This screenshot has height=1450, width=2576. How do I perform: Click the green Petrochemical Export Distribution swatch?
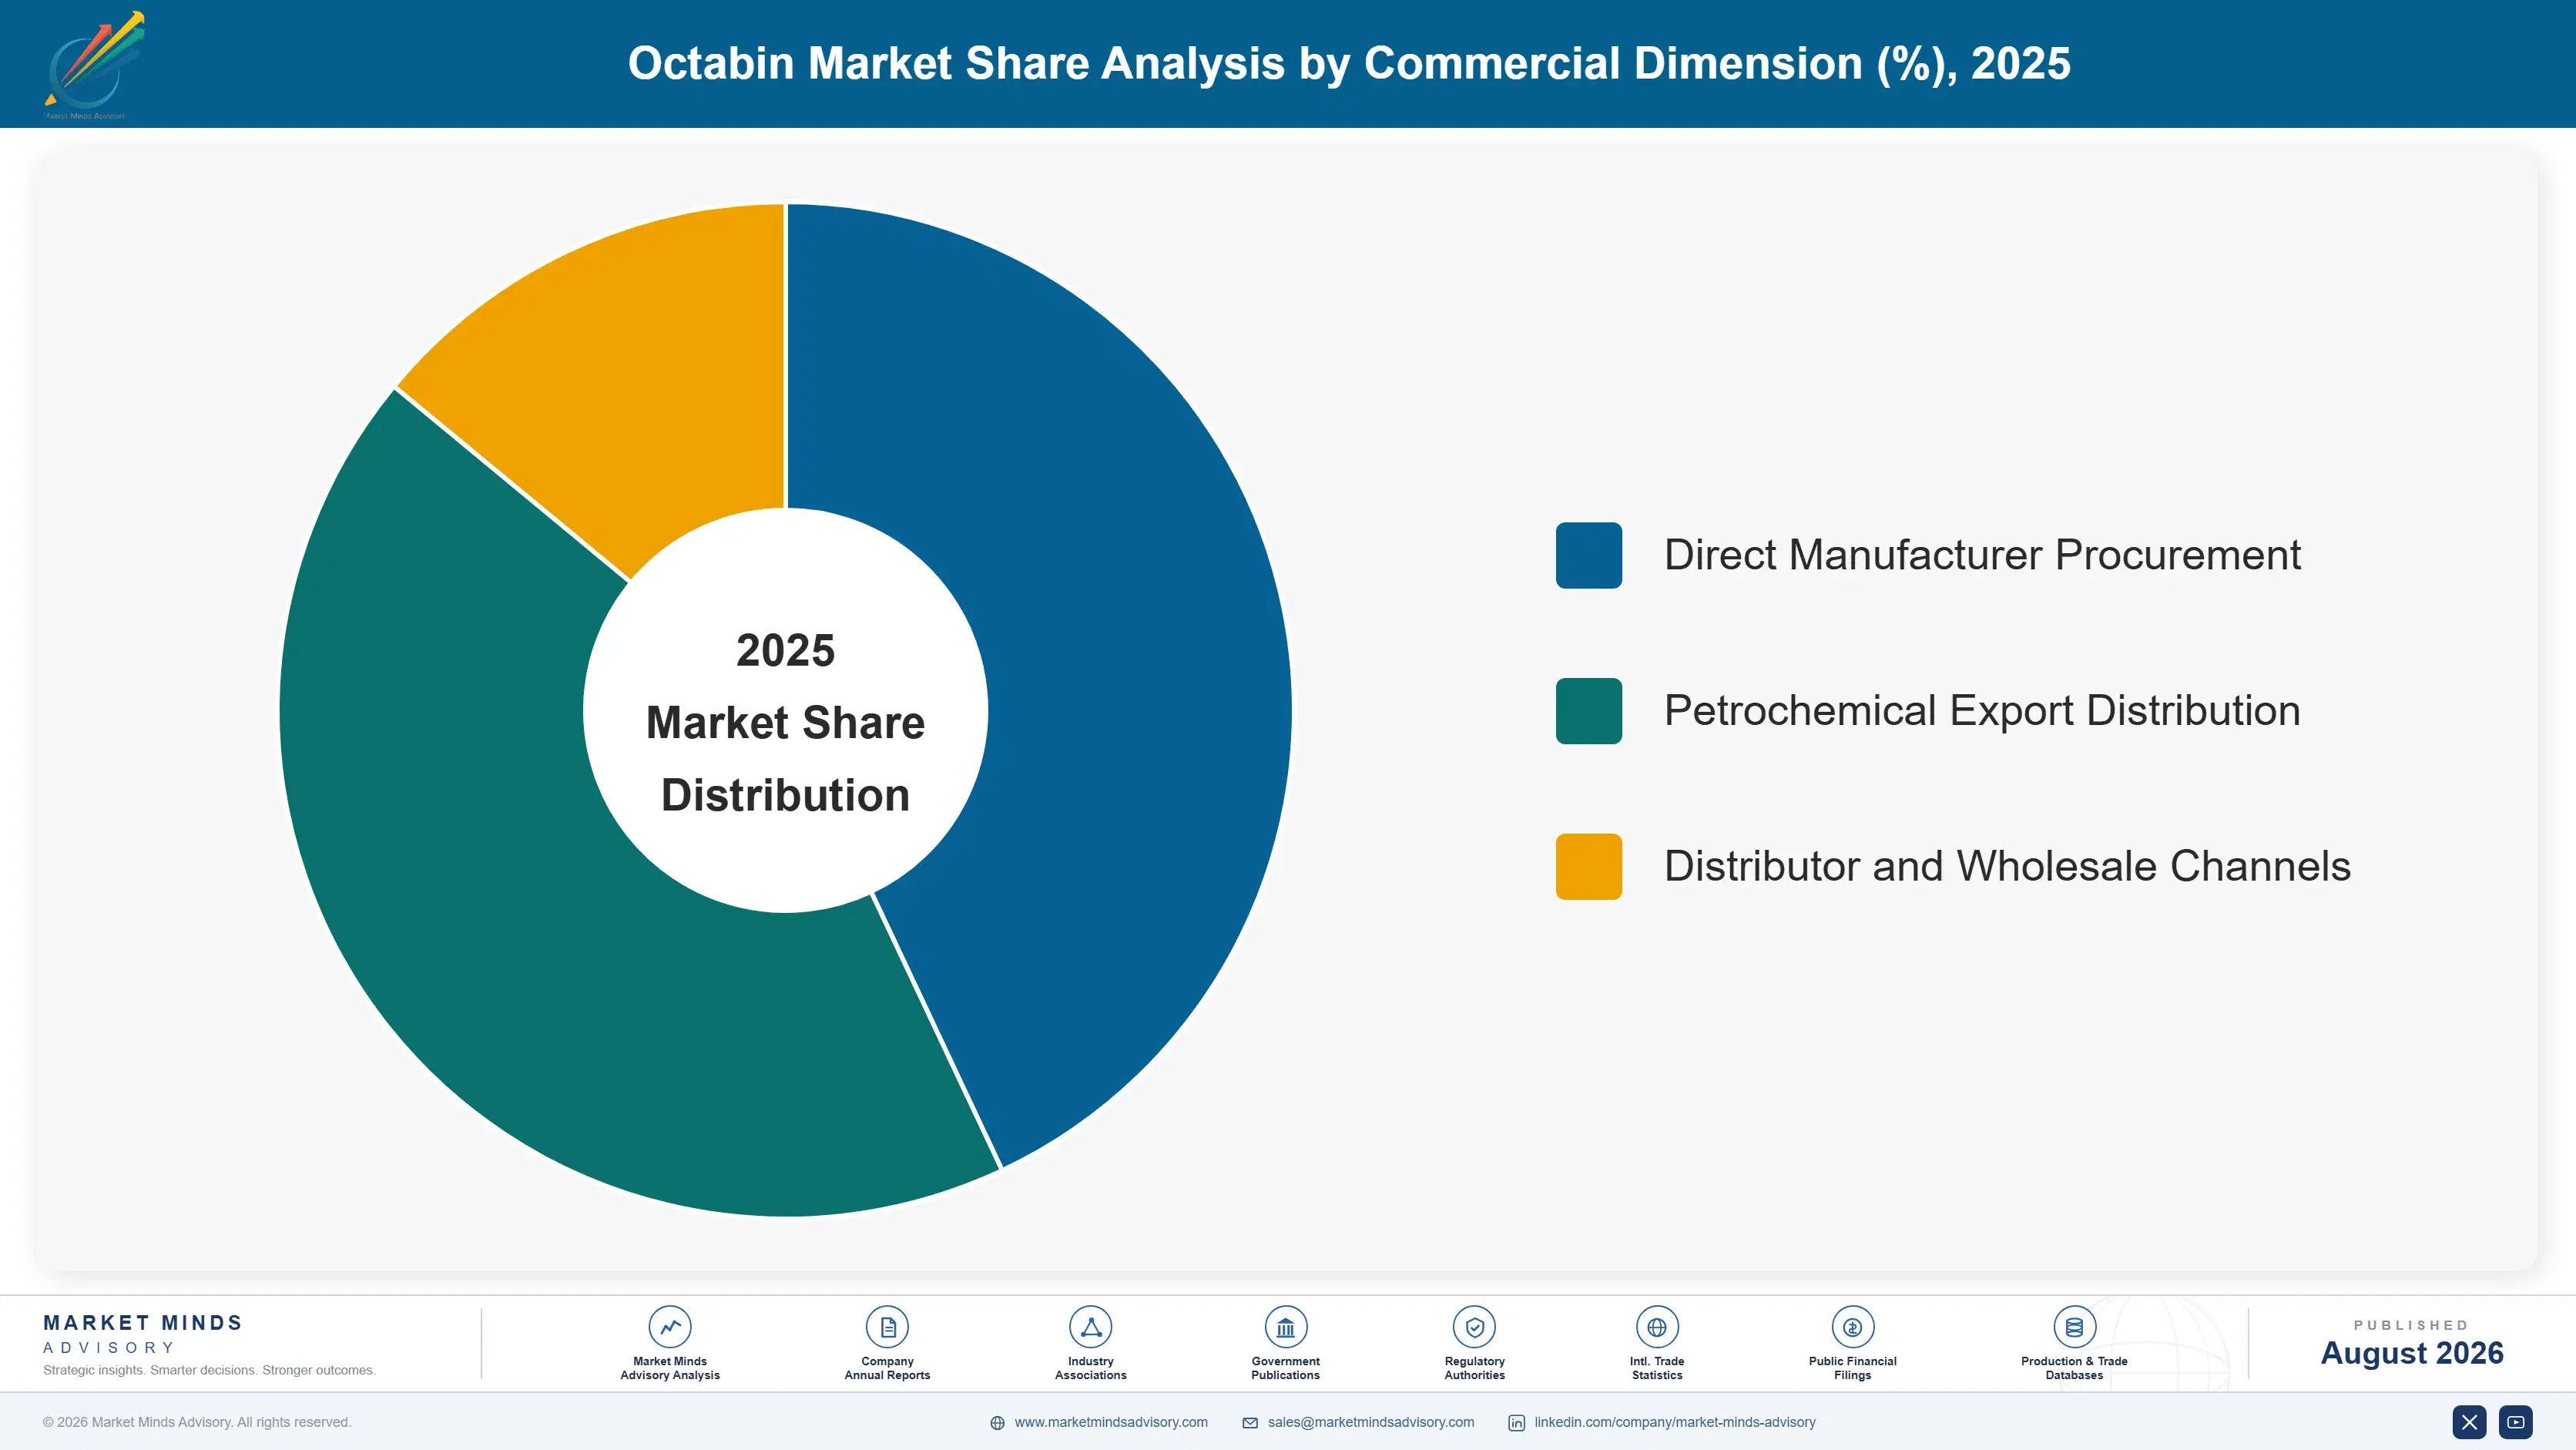pos(1588,711)
